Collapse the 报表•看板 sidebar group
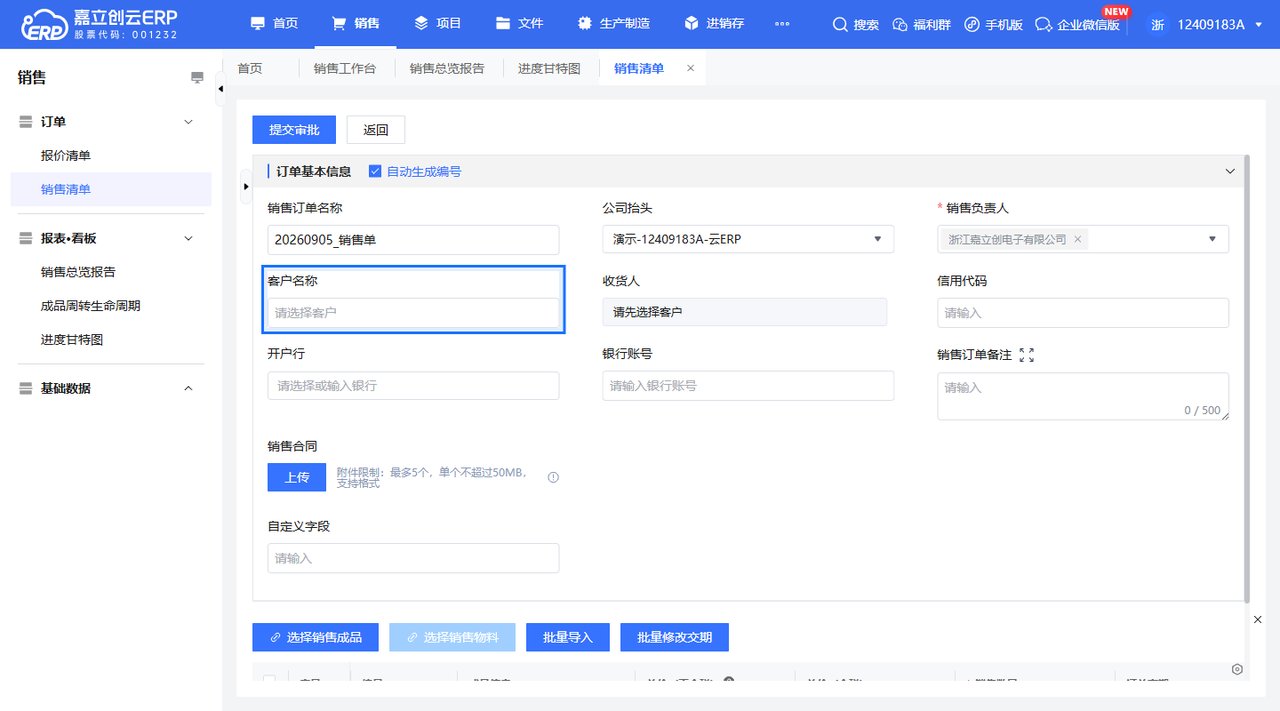 [x=188, y=238]
